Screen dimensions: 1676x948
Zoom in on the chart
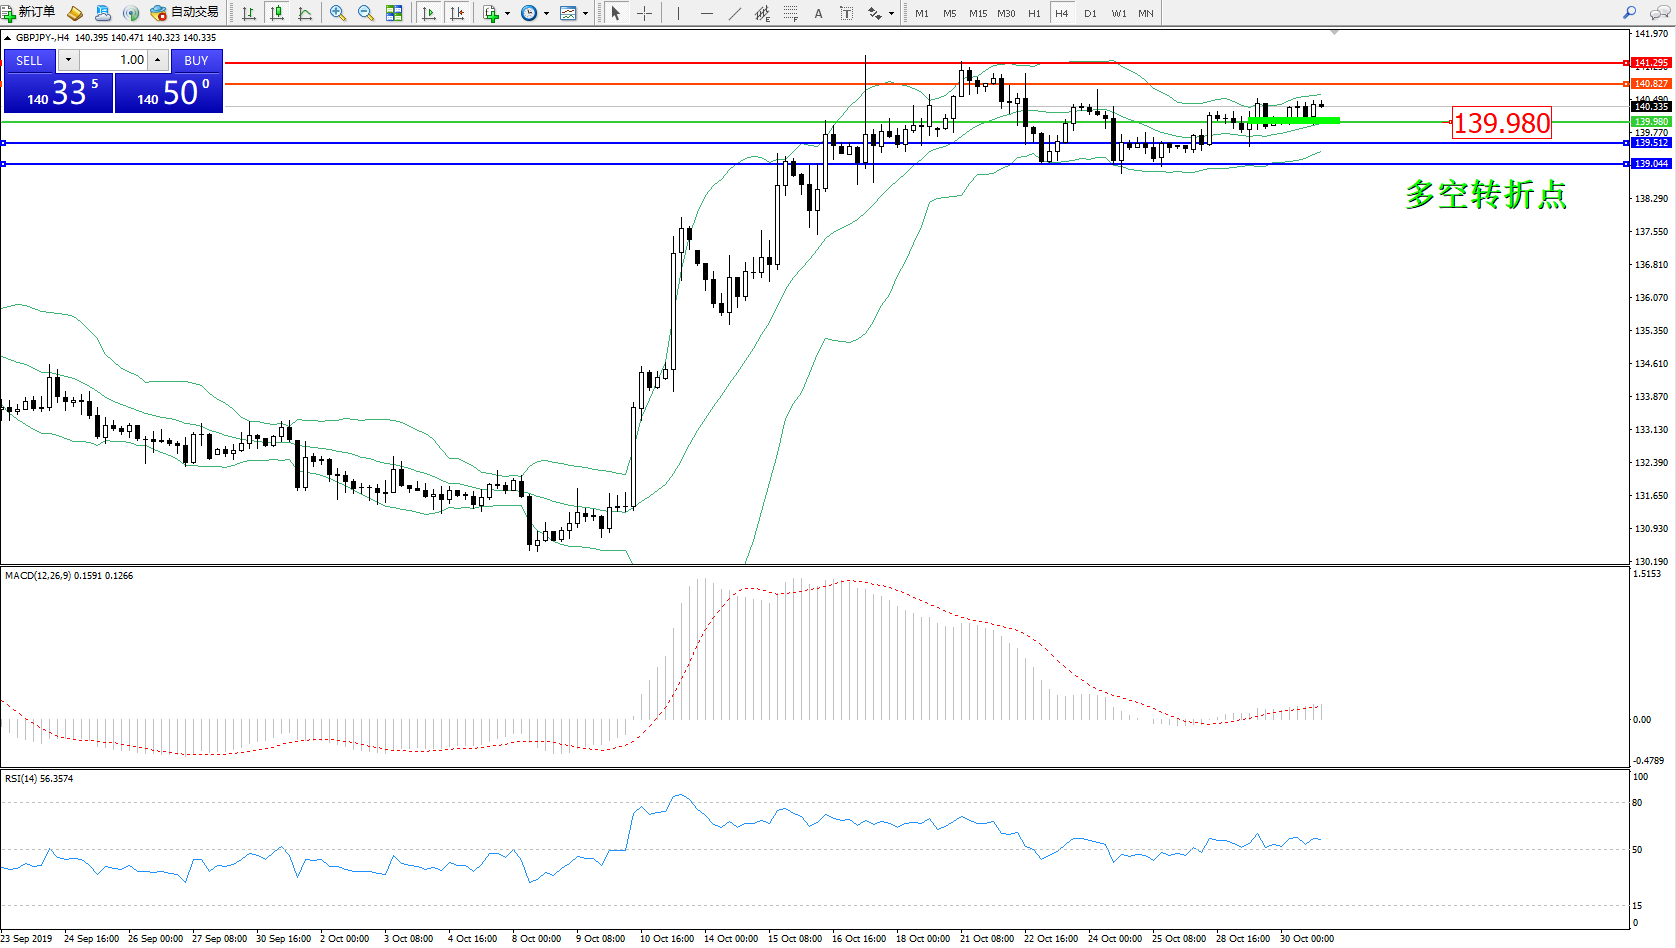click(338, 13)
